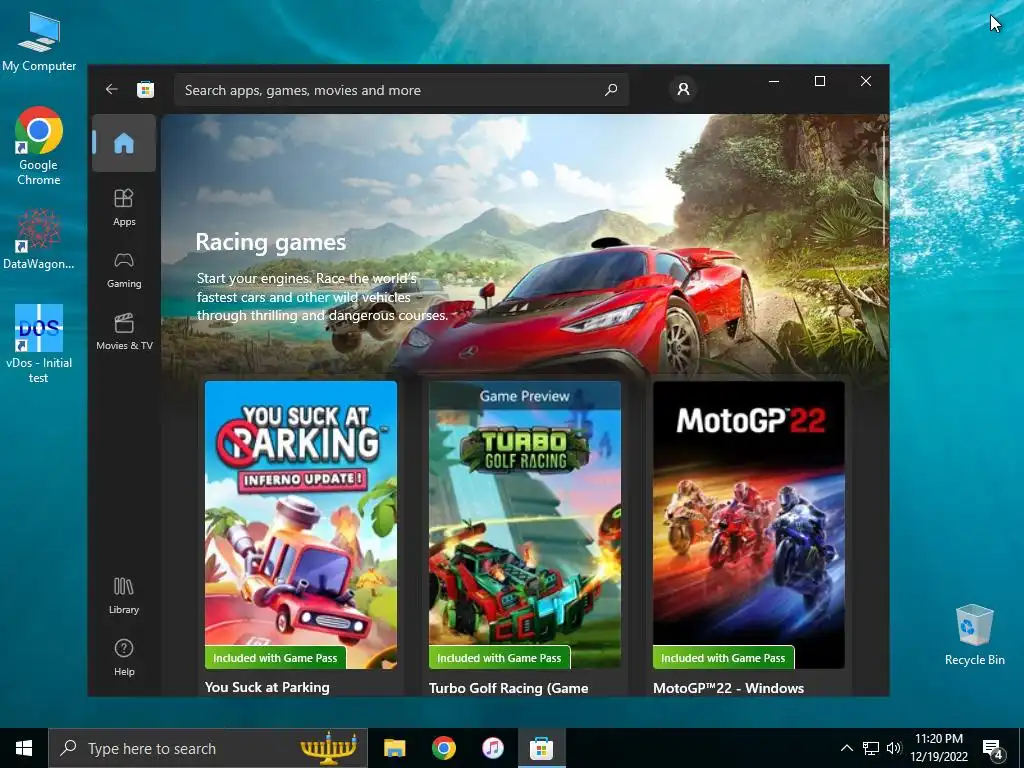This screenshot has width=1024, height=768.
Task: Click Game Pass badge on You Suck at Parking
Action: (275, 658)
